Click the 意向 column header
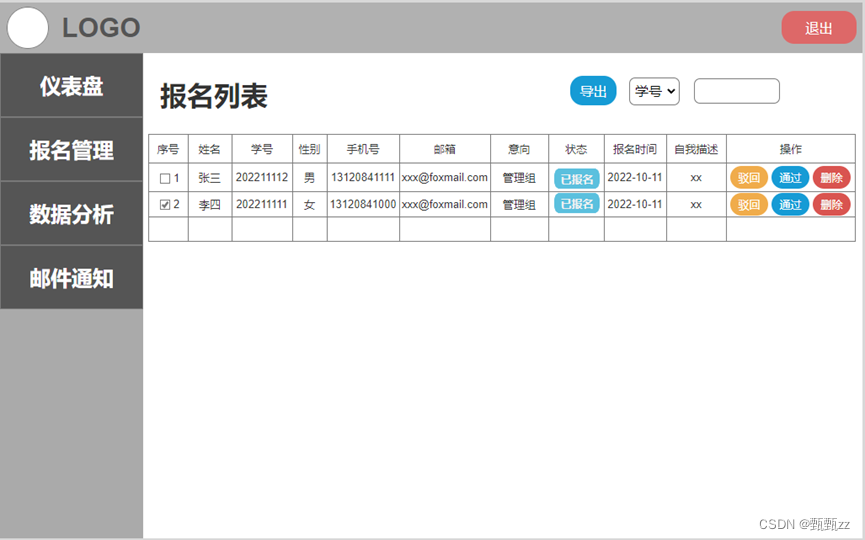 tap(519, 149)
